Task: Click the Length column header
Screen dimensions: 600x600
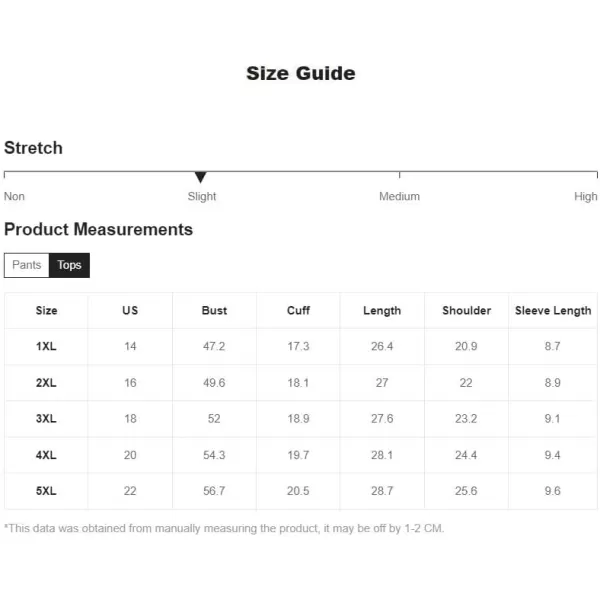Action: pyautogui.click(x=382, y=310)
